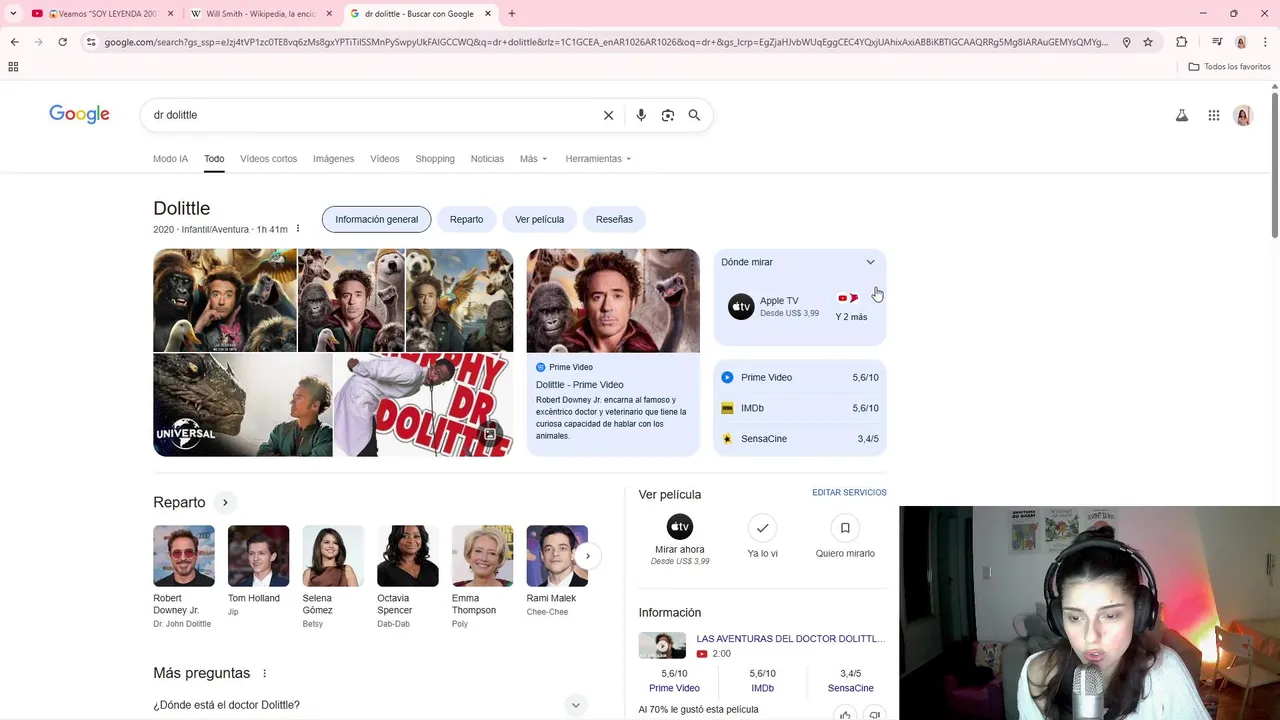Open the Más search filter dropdown
This screenshot has width=1280, height=720.
(x=533, y=159)
